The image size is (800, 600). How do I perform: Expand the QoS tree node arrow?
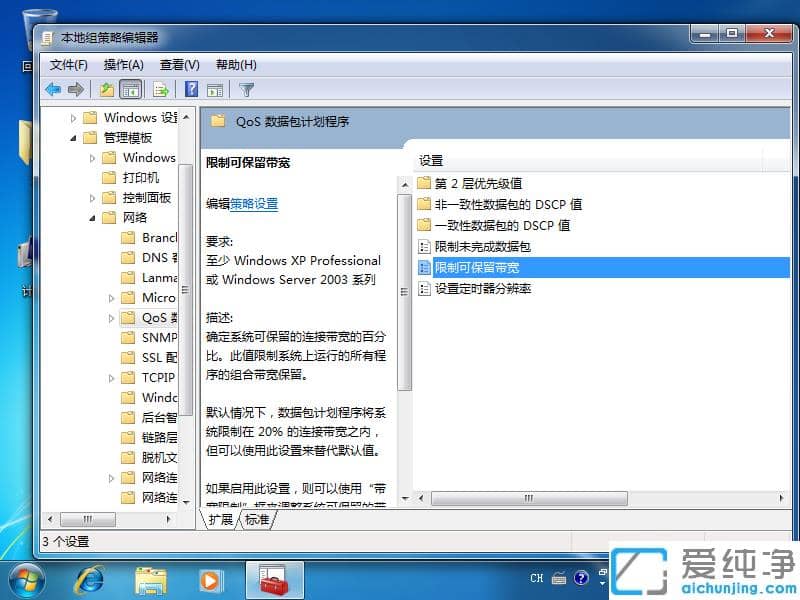point(111,318)
